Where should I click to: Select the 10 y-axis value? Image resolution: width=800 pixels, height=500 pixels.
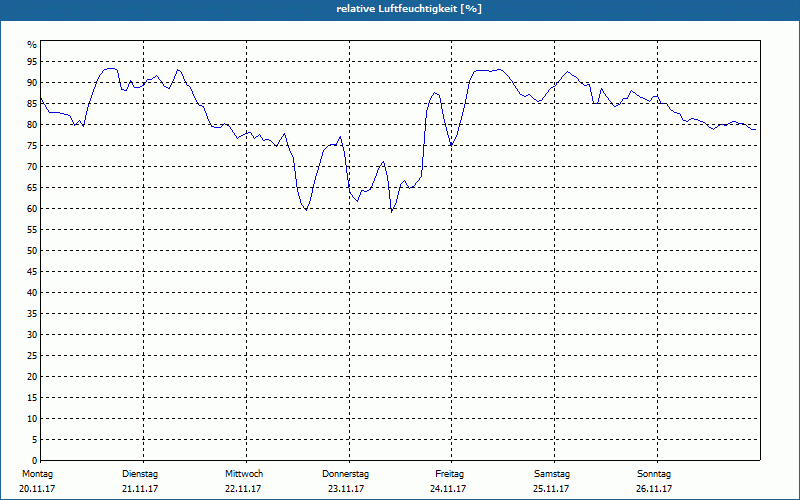click(32, 418)
